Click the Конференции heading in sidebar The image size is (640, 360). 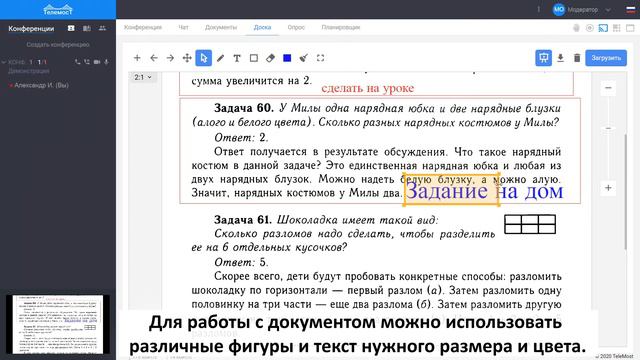coord(31,29)
